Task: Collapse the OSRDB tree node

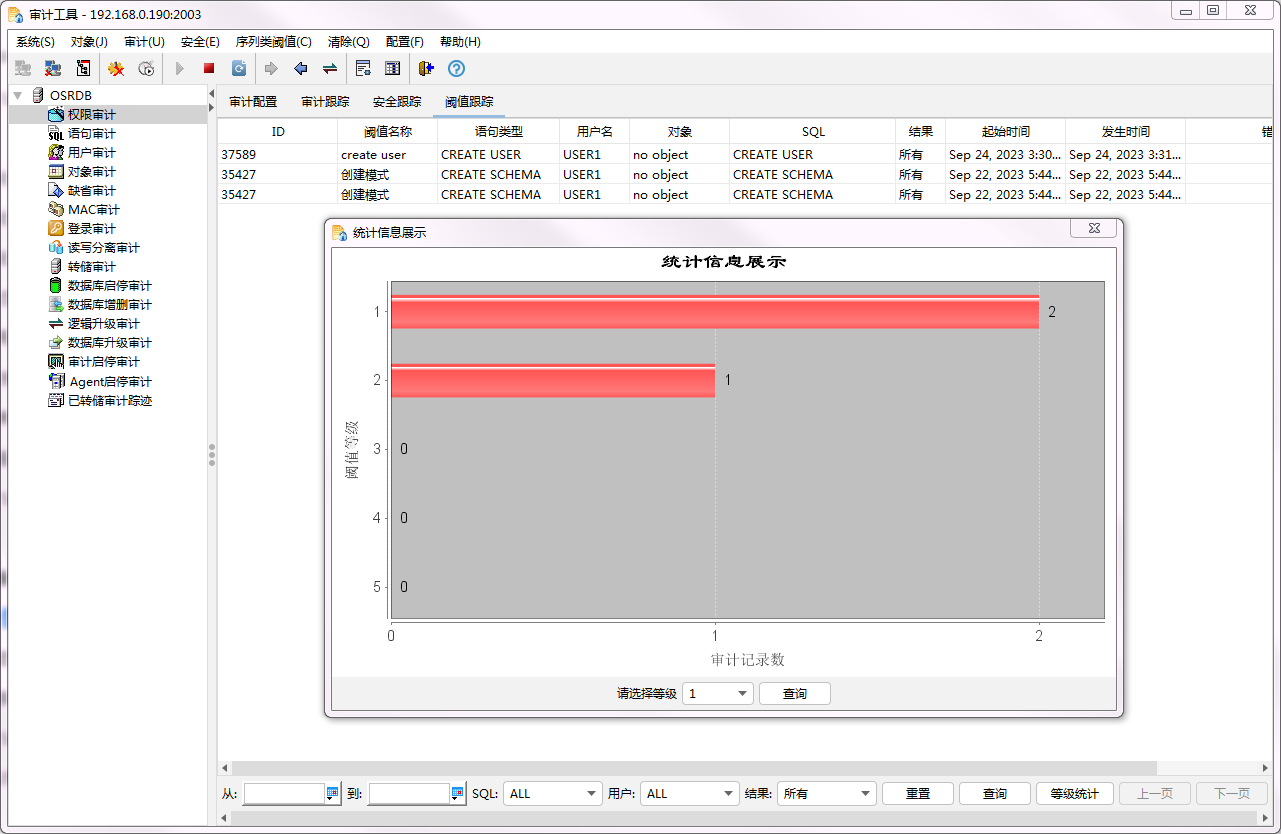Action: click(x=18, y=95)
